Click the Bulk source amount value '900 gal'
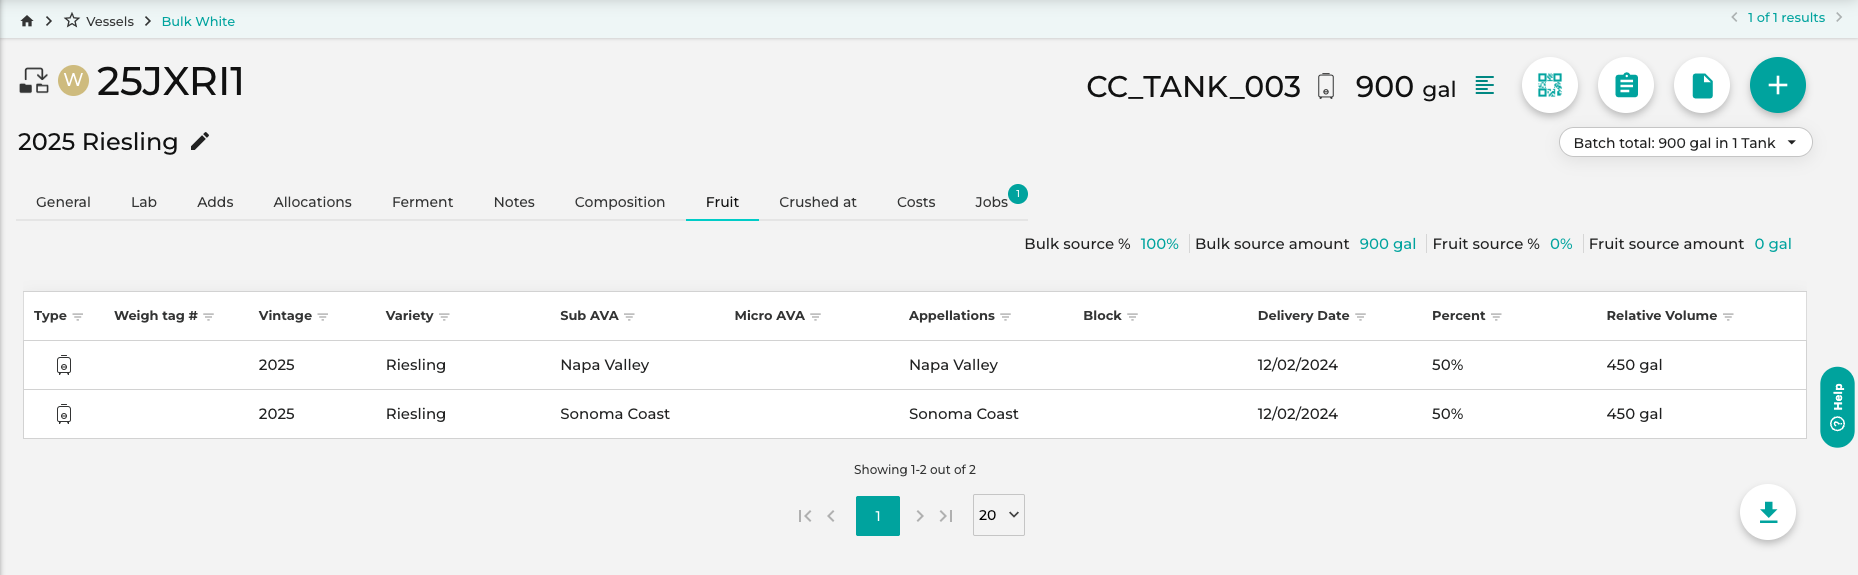The image size is (1858, 575). pyautogui.click(x=1388, y=244)
